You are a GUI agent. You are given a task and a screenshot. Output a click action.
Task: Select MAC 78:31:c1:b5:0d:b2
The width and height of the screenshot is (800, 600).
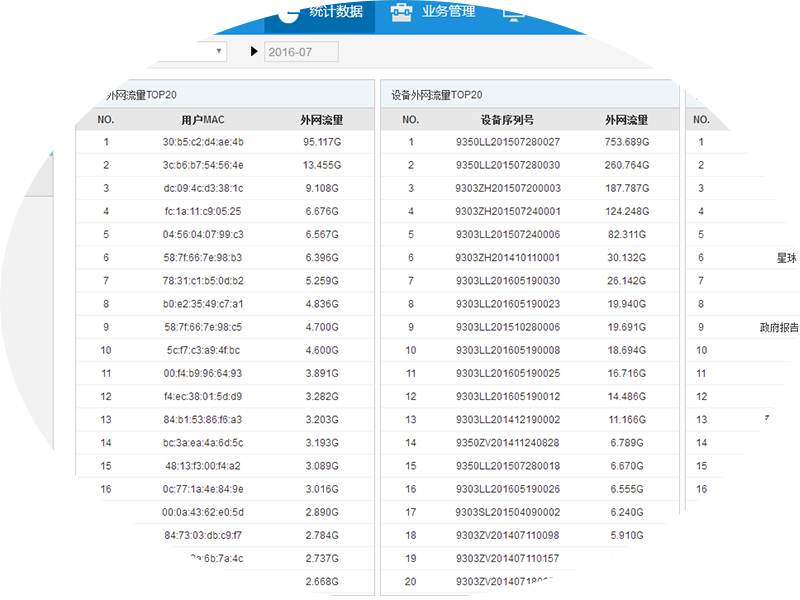pyautogui.click(x=203, y=281)
